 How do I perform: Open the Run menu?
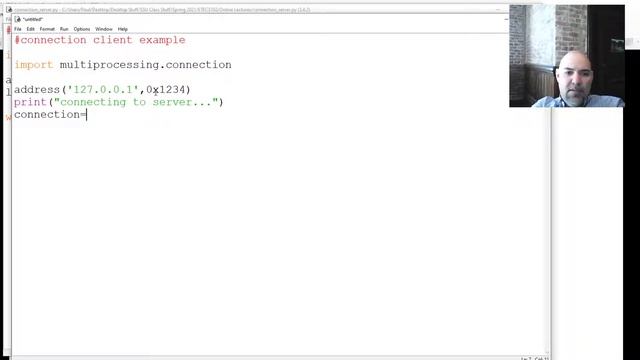(x=64, y=29)
